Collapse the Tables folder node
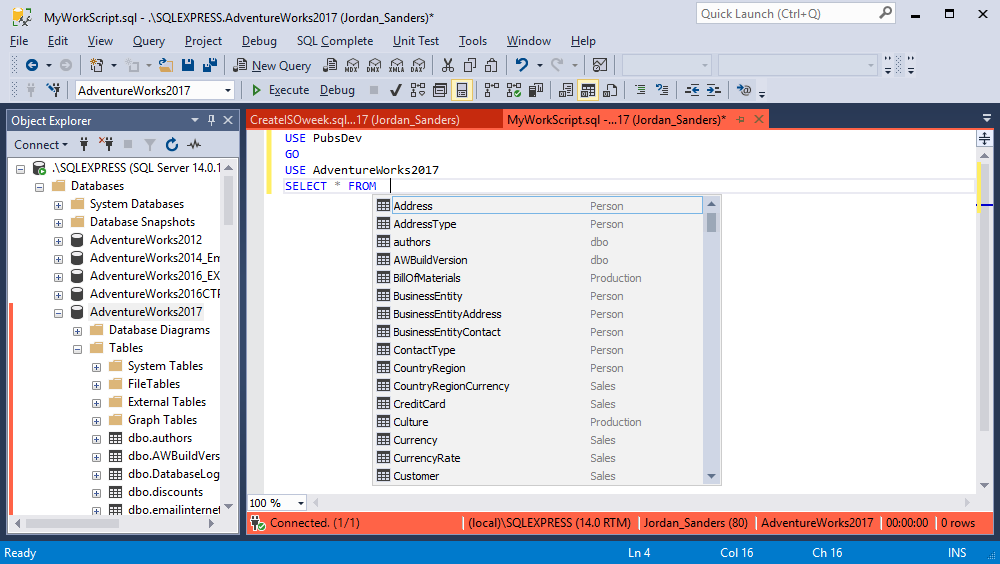The image size is (1000, 564). coord(77,349)
